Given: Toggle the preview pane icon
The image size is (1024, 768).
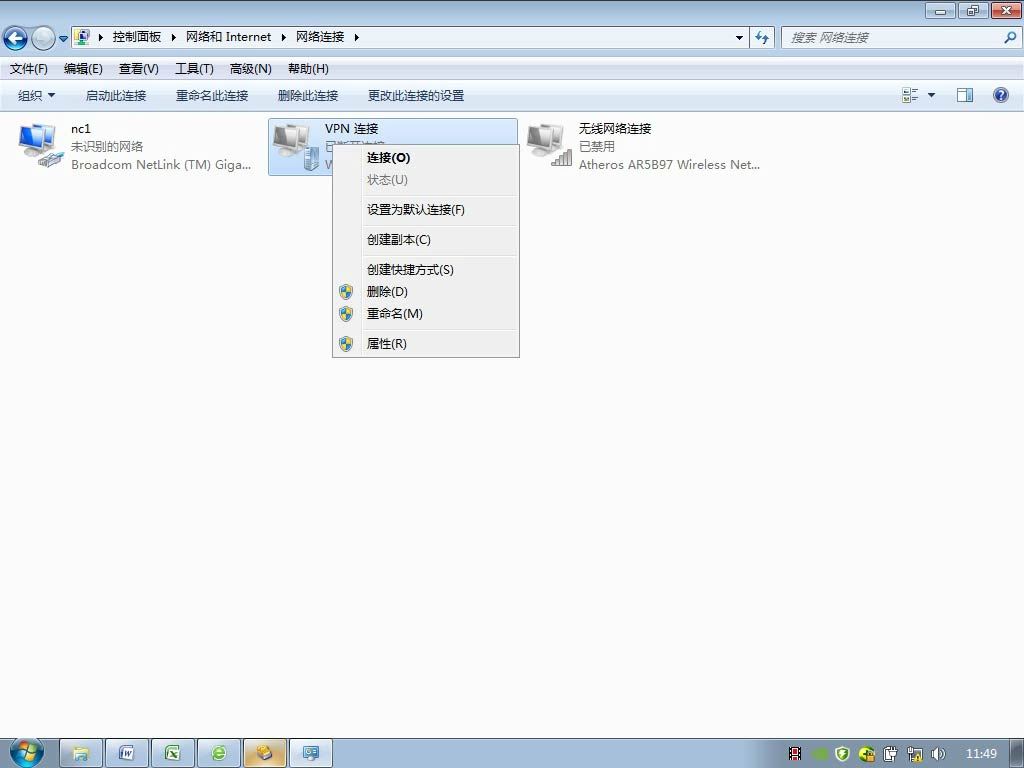Looking at the screenshot, I should point(965,95).
